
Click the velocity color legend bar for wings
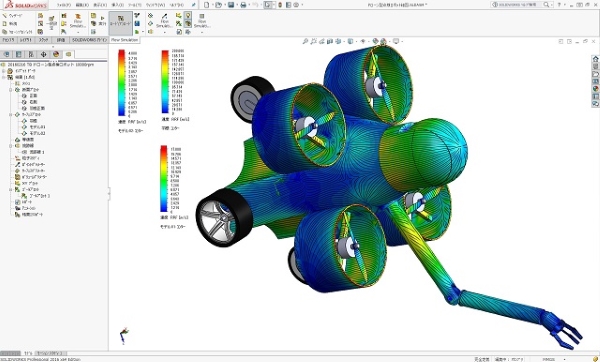coord(165,82)
